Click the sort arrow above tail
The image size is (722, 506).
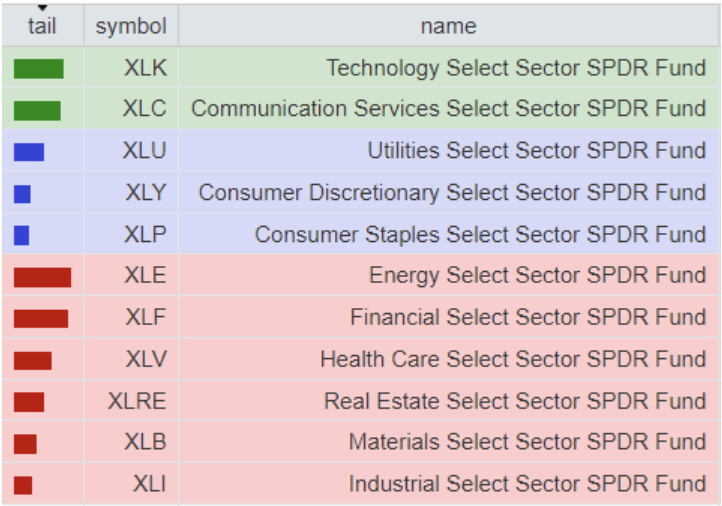pos(42,8)
